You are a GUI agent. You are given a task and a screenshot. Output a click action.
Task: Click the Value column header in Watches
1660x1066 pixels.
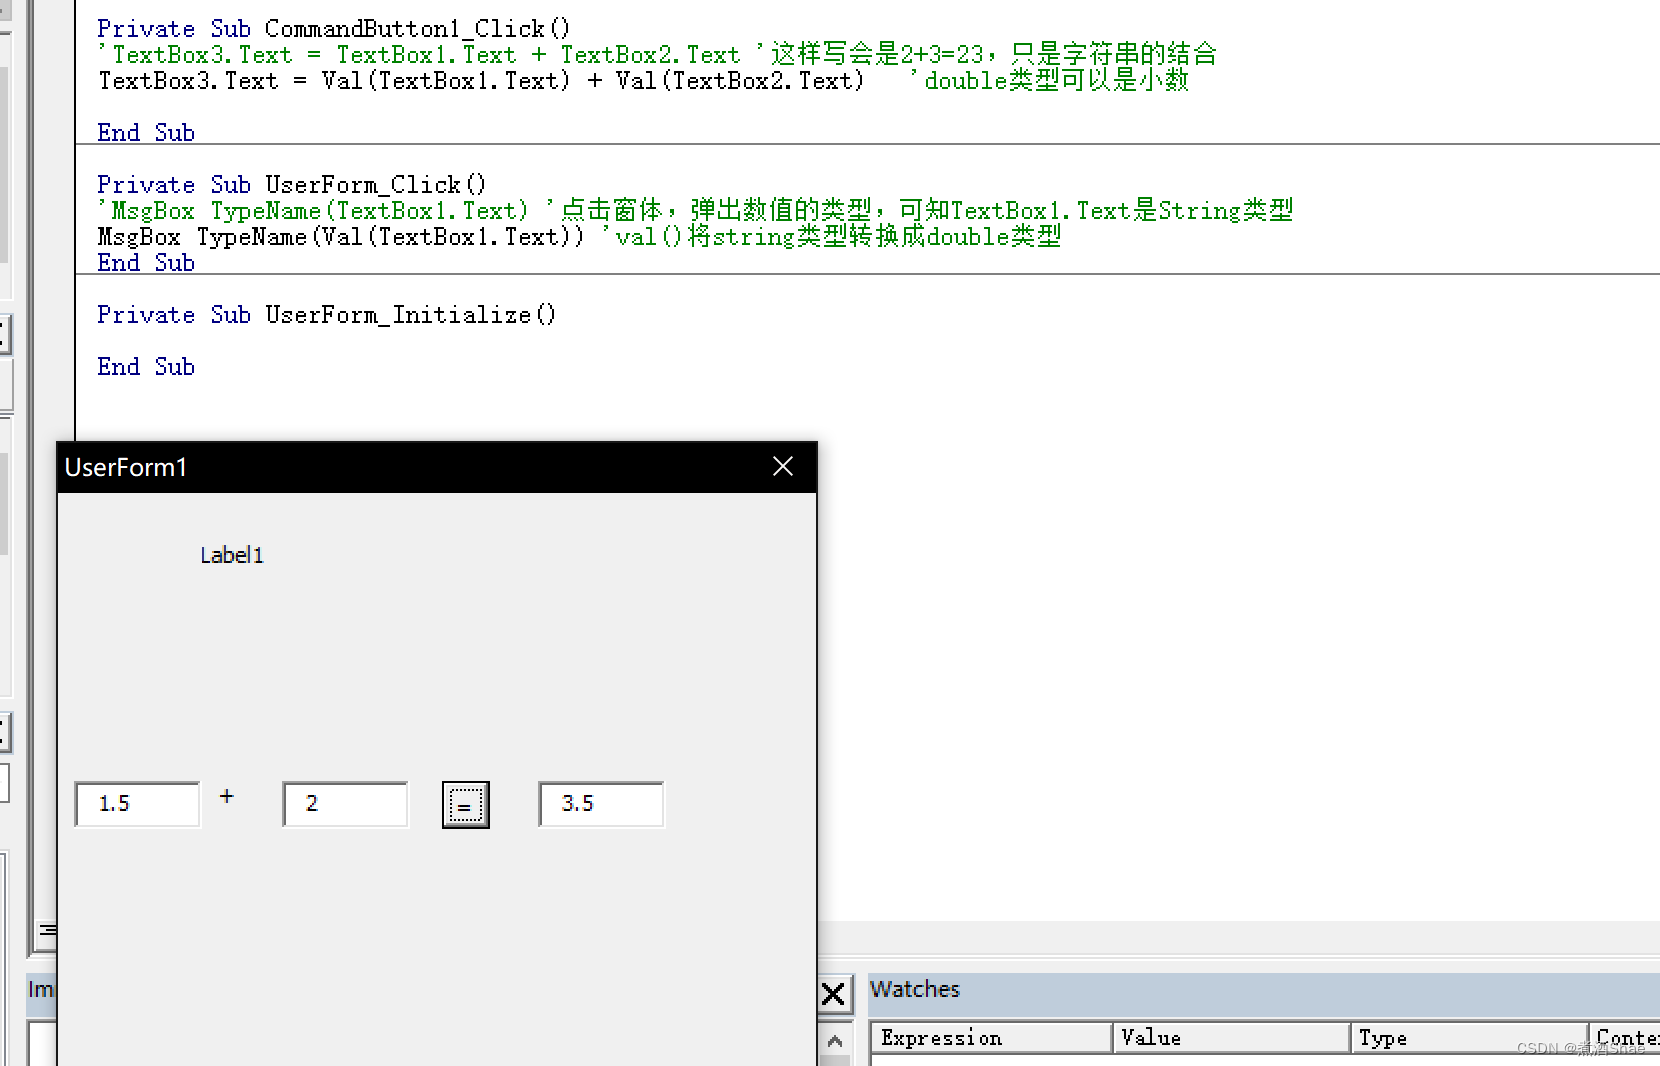pyautogui.click(x=1232, y=1038)
